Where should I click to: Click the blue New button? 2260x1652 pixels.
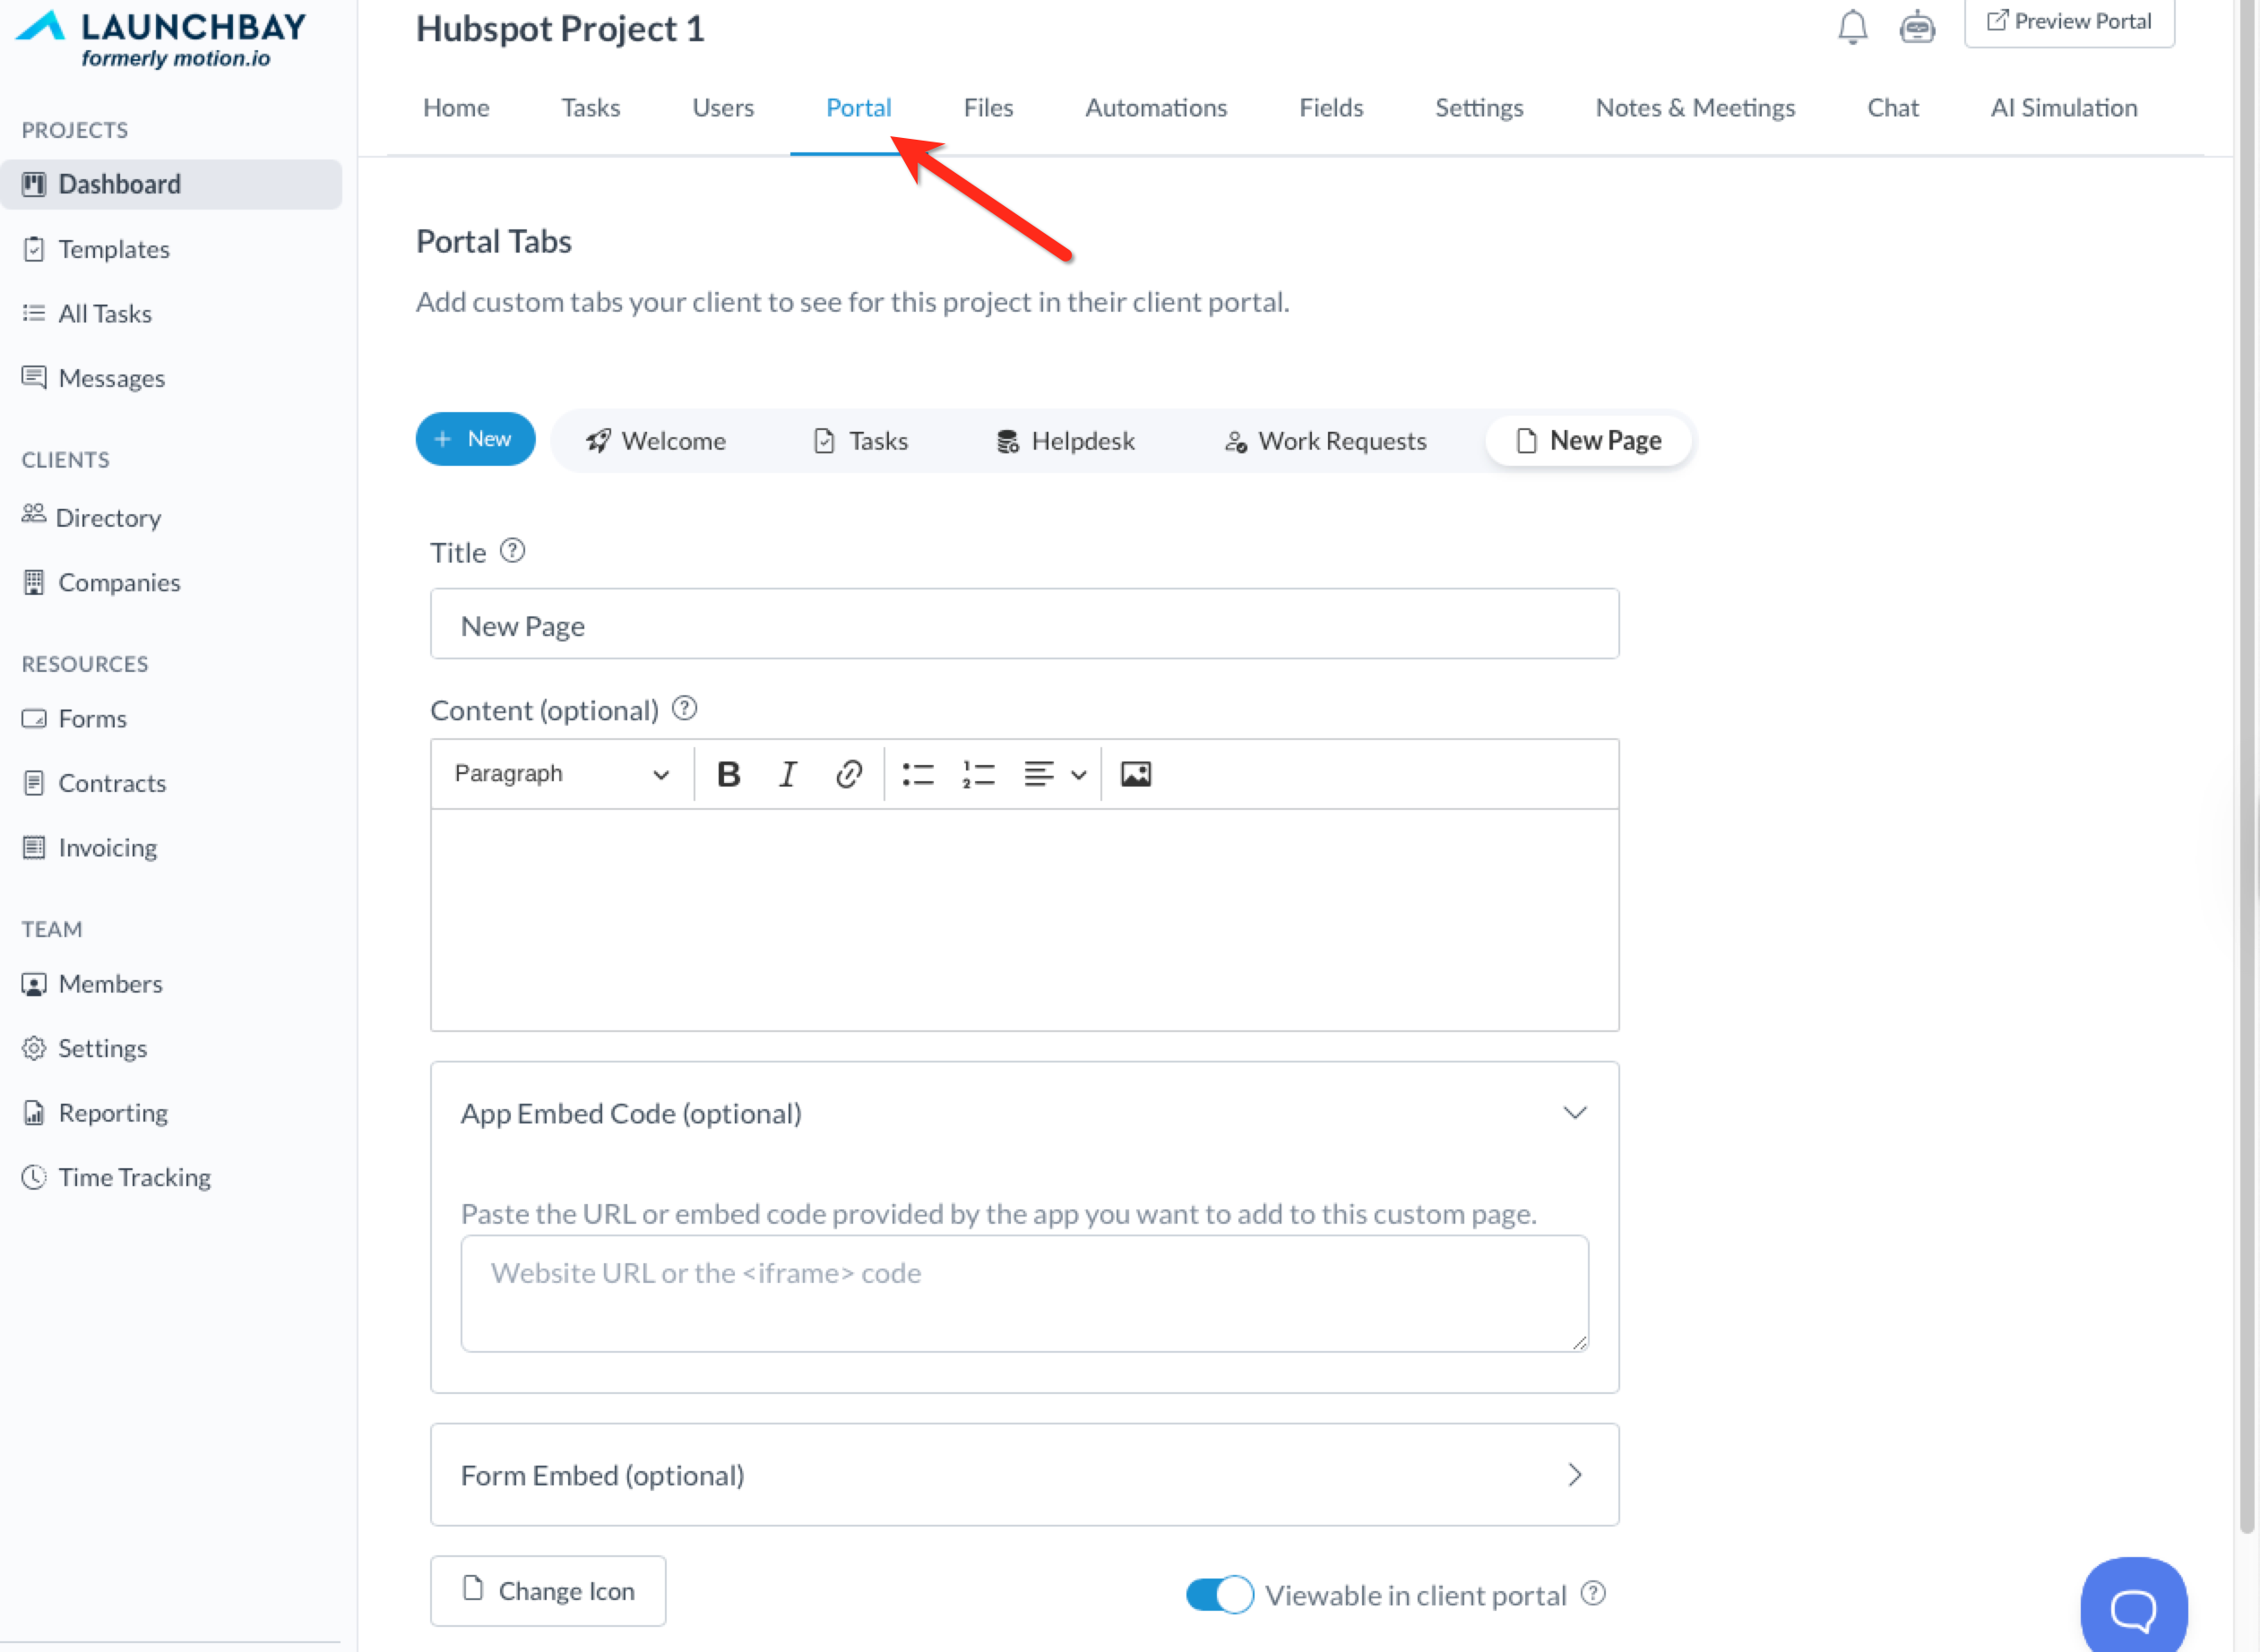coord(475,439)
